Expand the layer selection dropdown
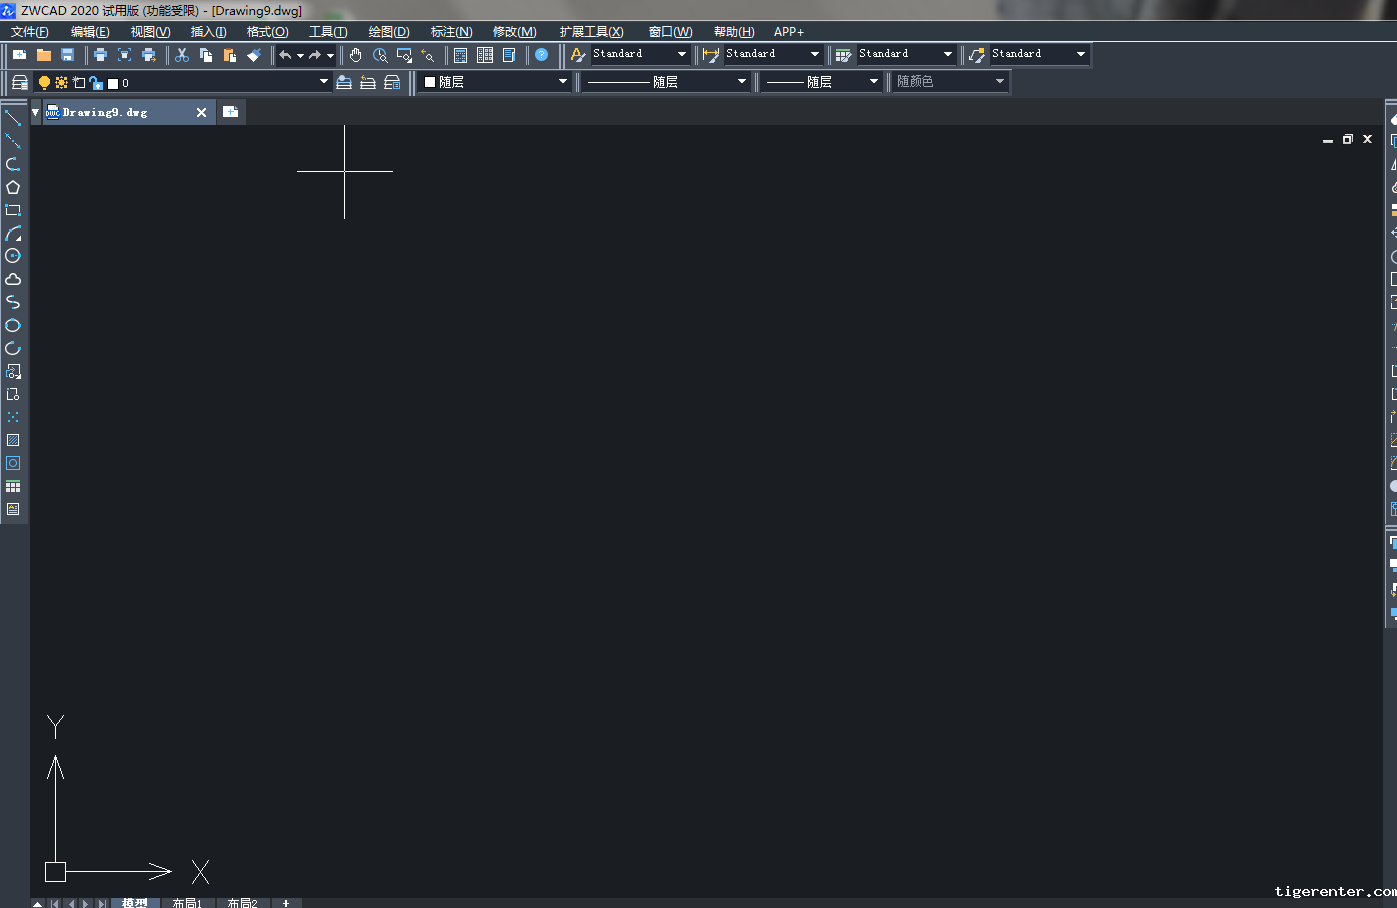This screenshot has height=908, width=1397. [323, 82]
